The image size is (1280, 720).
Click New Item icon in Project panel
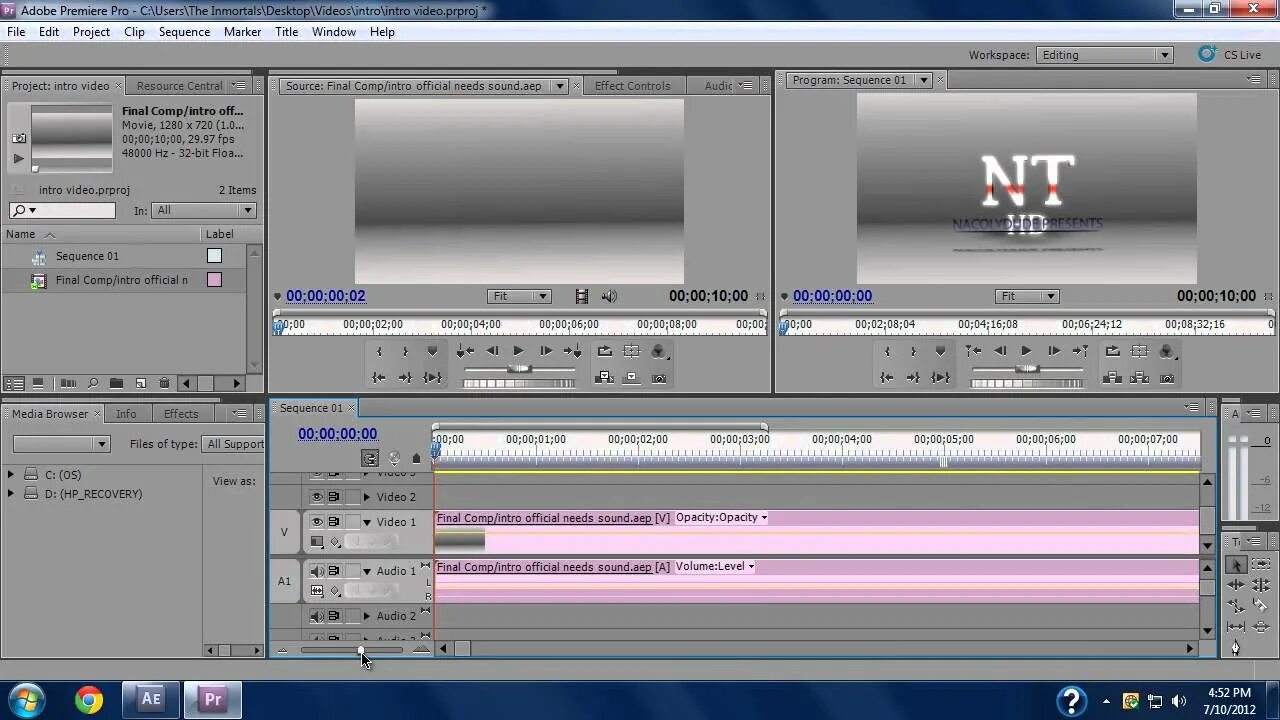click(x=140, y=383)
